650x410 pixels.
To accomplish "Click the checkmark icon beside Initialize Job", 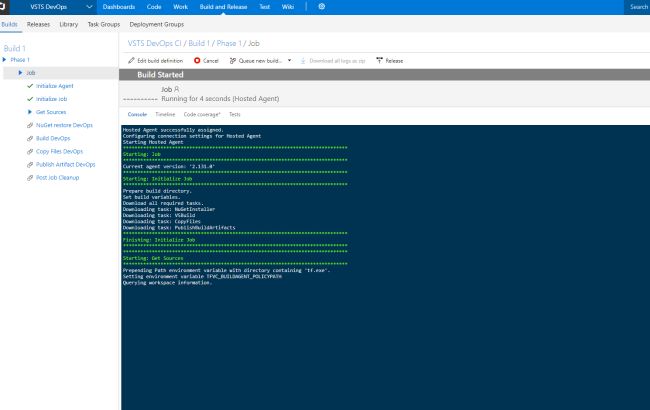I will tap(30, 99).
